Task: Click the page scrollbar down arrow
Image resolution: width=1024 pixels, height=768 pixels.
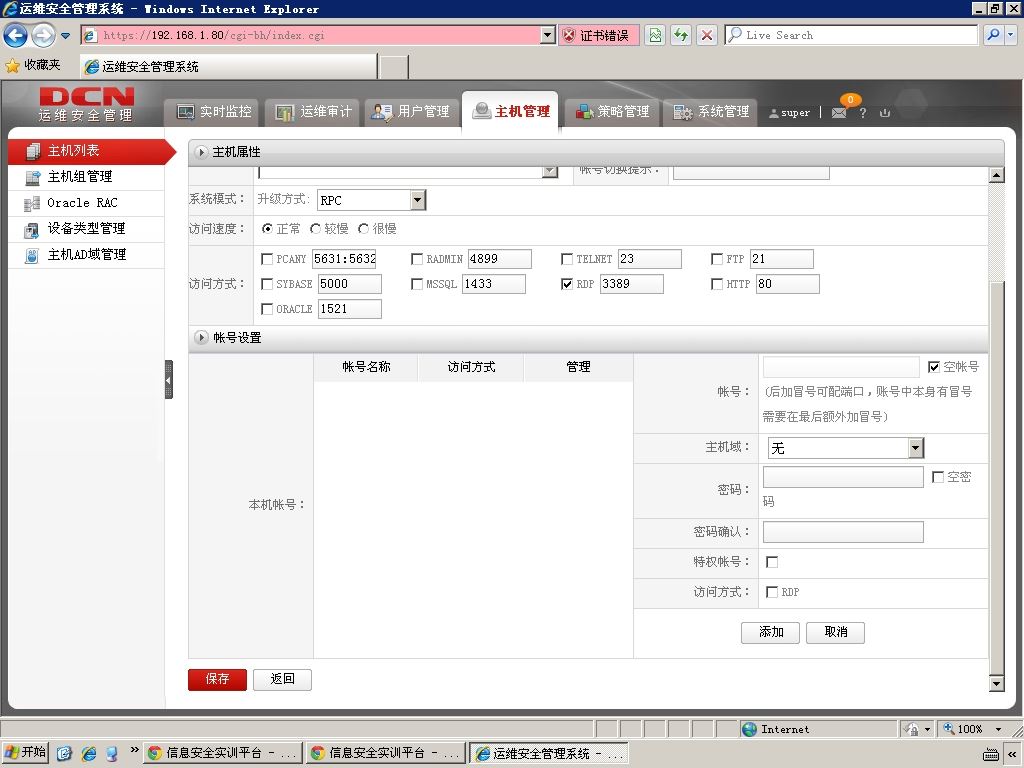Action: pyautogui.click(x=997, y=684)
